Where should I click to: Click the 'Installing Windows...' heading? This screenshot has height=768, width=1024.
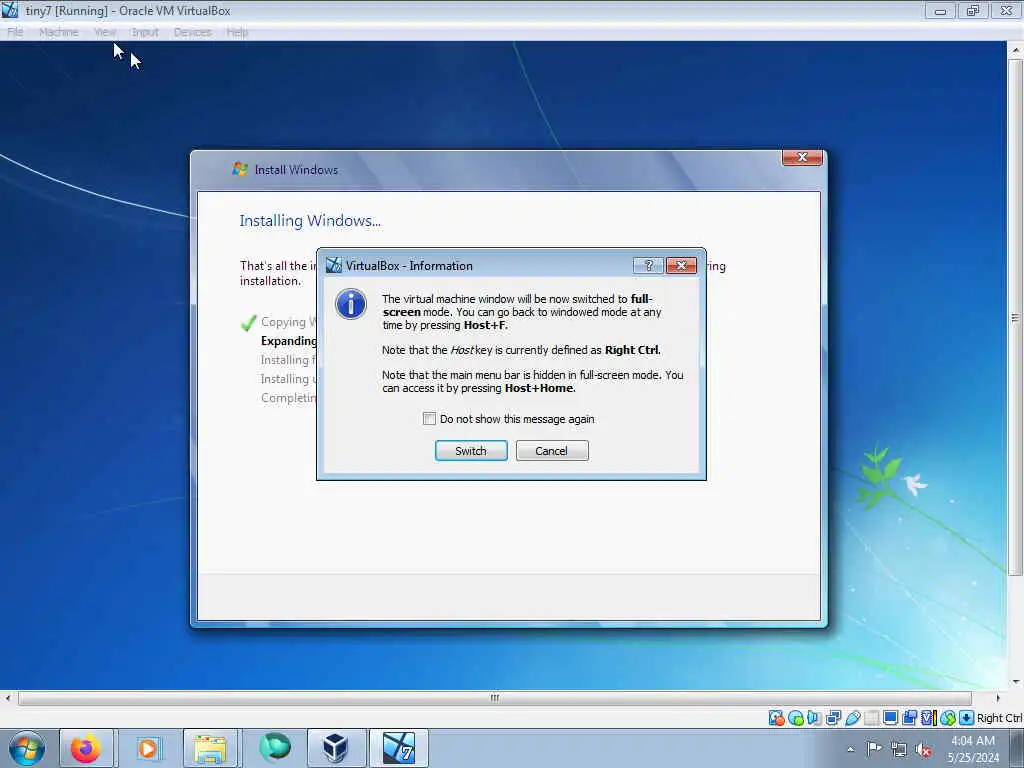310,221
